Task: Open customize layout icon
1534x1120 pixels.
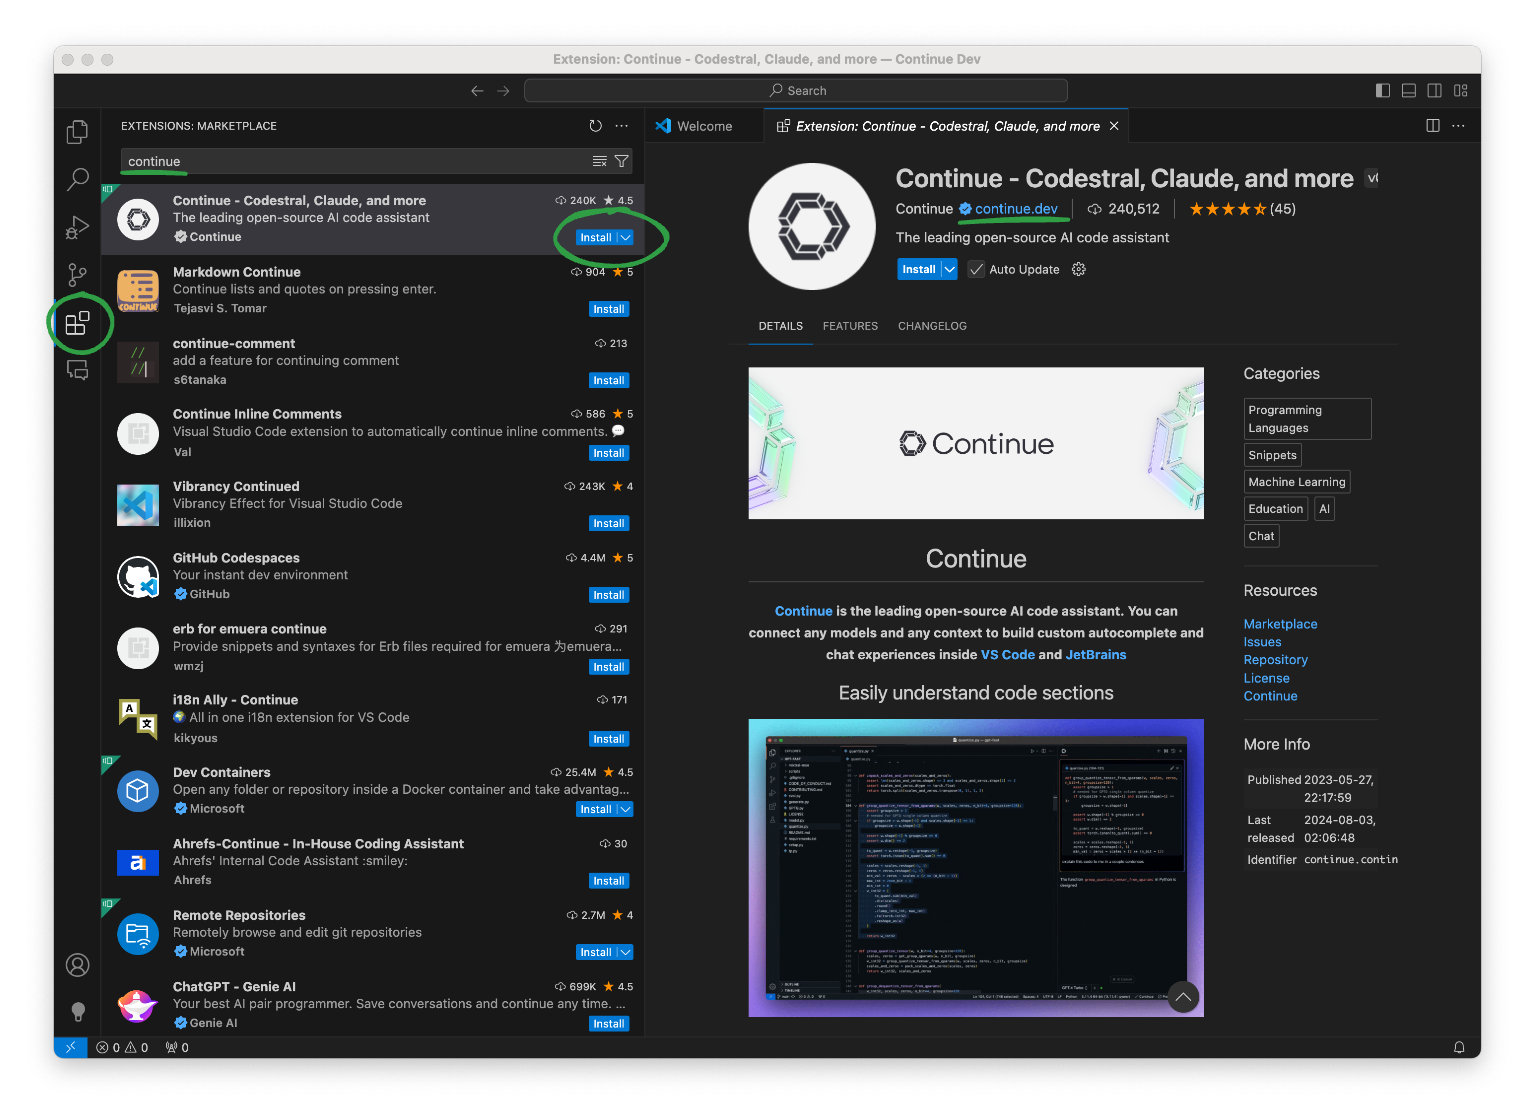Action: (1461, 91)
